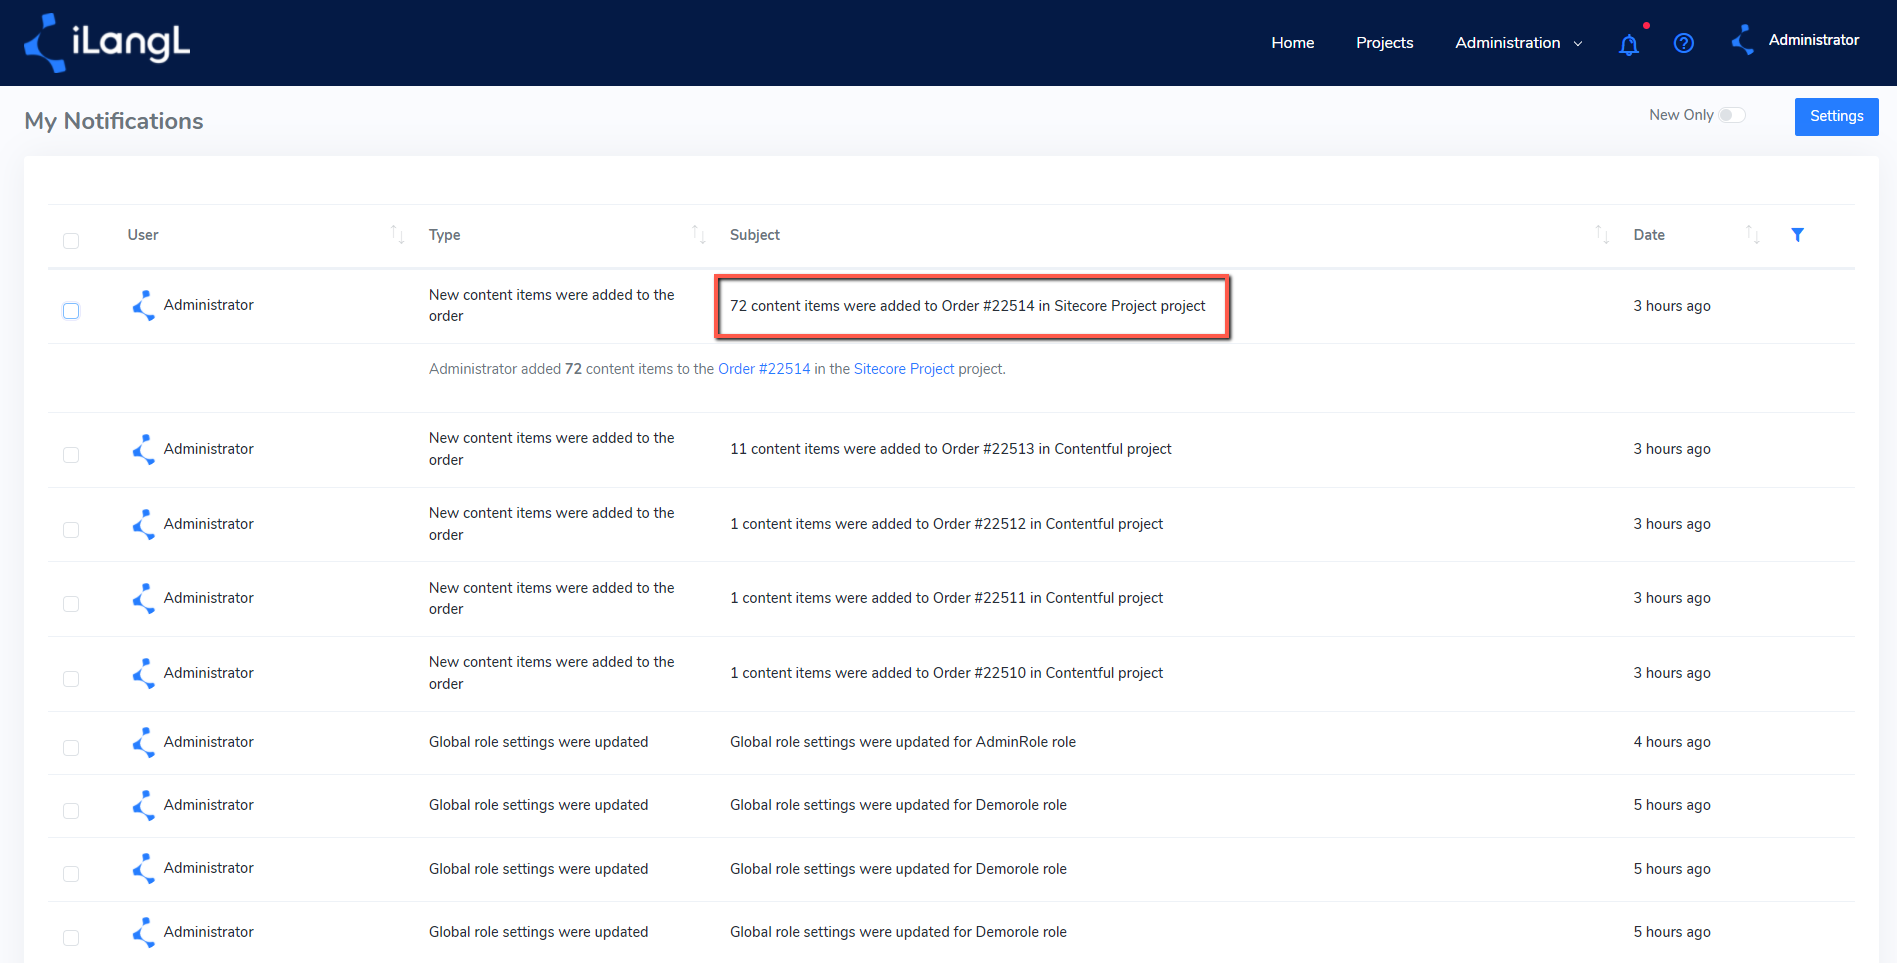Select '1 content items were added to Order #22512' subject
The image size is (1897, 963).
click(946, 524)
